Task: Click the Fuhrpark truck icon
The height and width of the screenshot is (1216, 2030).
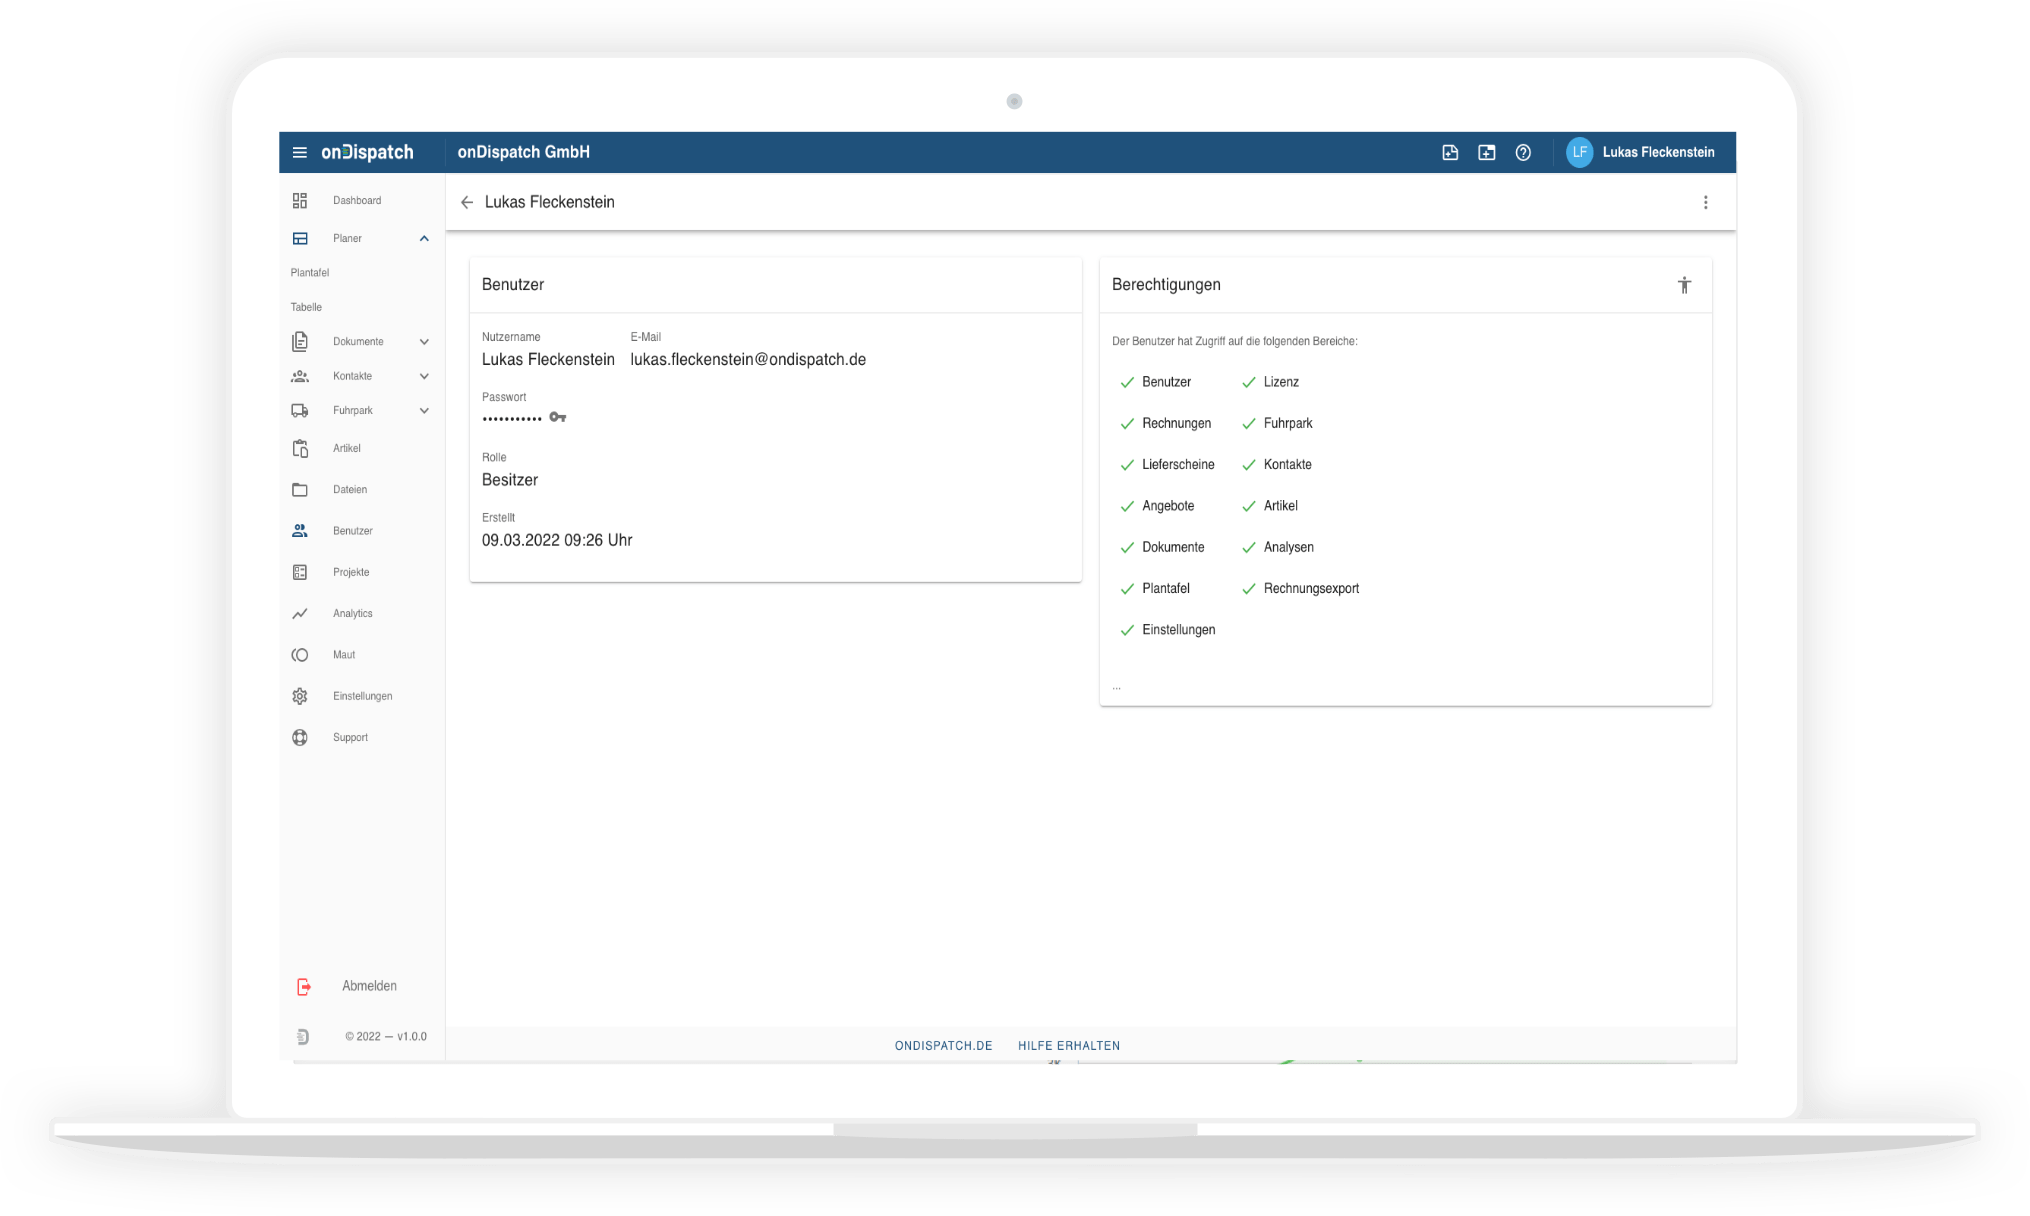Action: [300, 410]
